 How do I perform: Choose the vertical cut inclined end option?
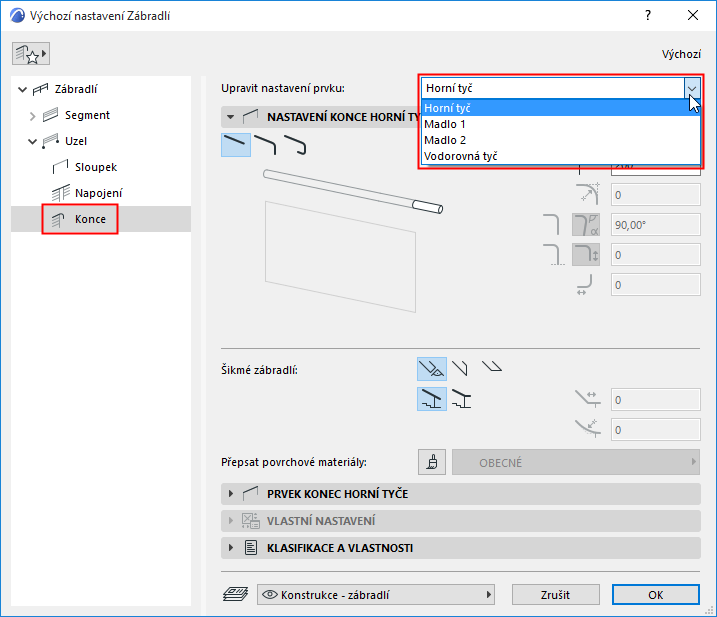click(460, 369)
